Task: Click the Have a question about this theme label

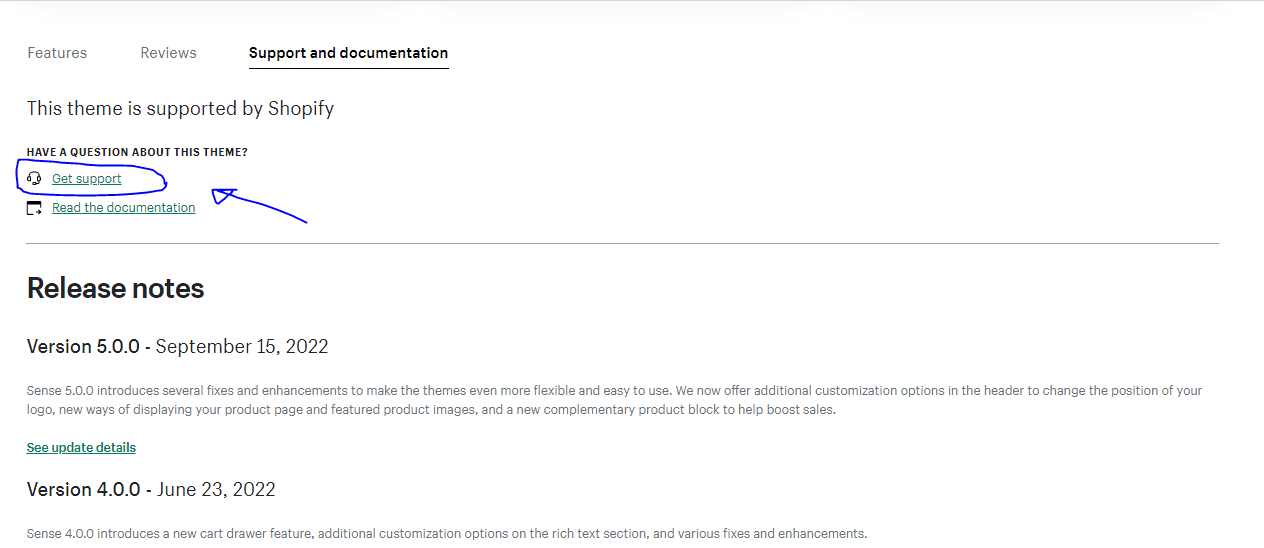Action: click(137, 152)
